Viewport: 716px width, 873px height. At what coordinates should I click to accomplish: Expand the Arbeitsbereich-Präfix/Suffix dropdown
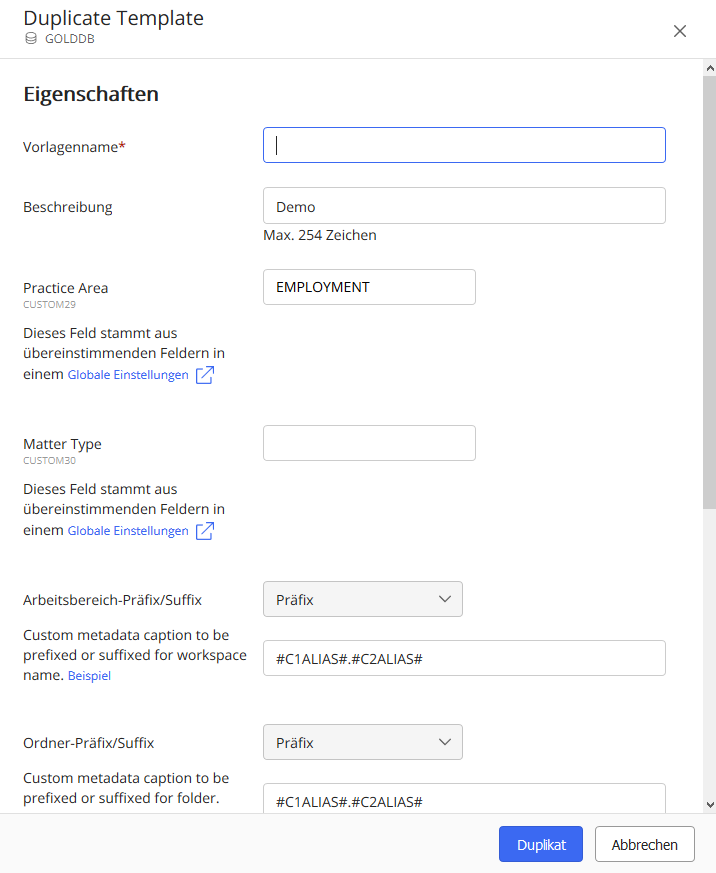click(362, 600)
